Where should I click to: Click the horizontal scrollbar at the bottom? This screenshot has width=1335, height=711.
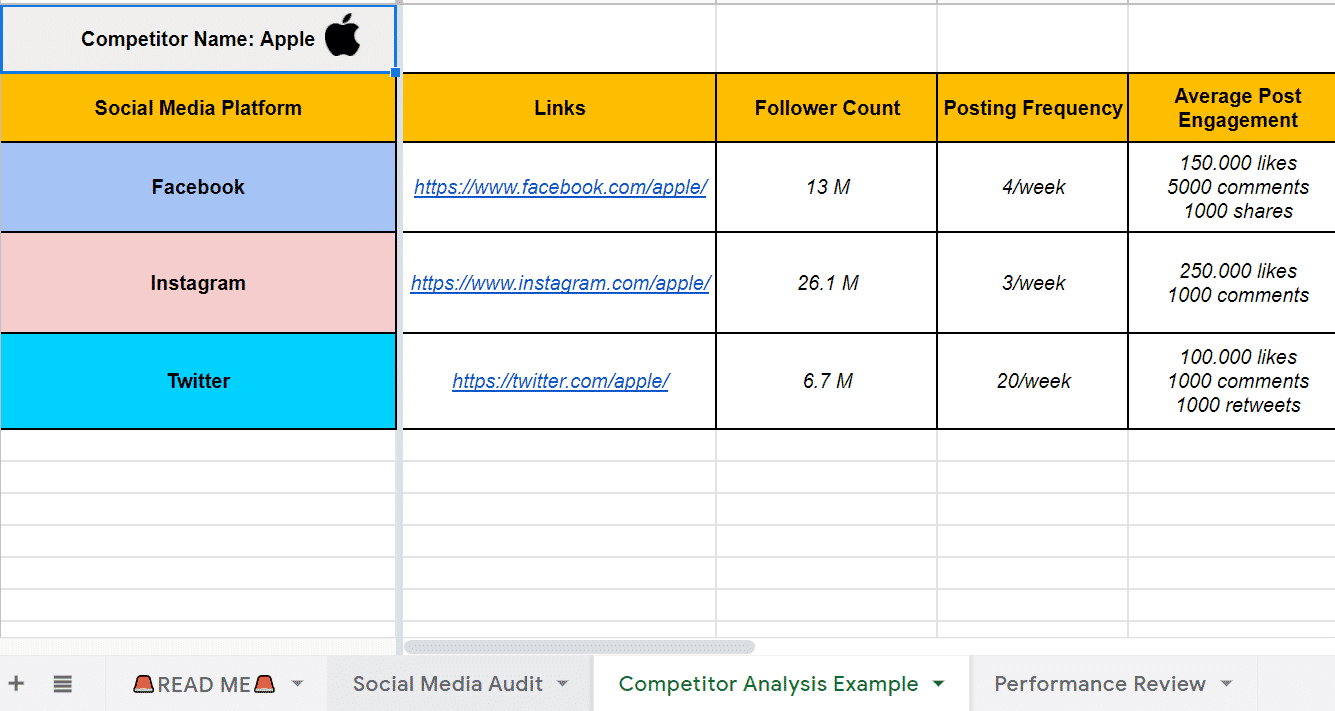pyautogui.click(x=578, y=648)
